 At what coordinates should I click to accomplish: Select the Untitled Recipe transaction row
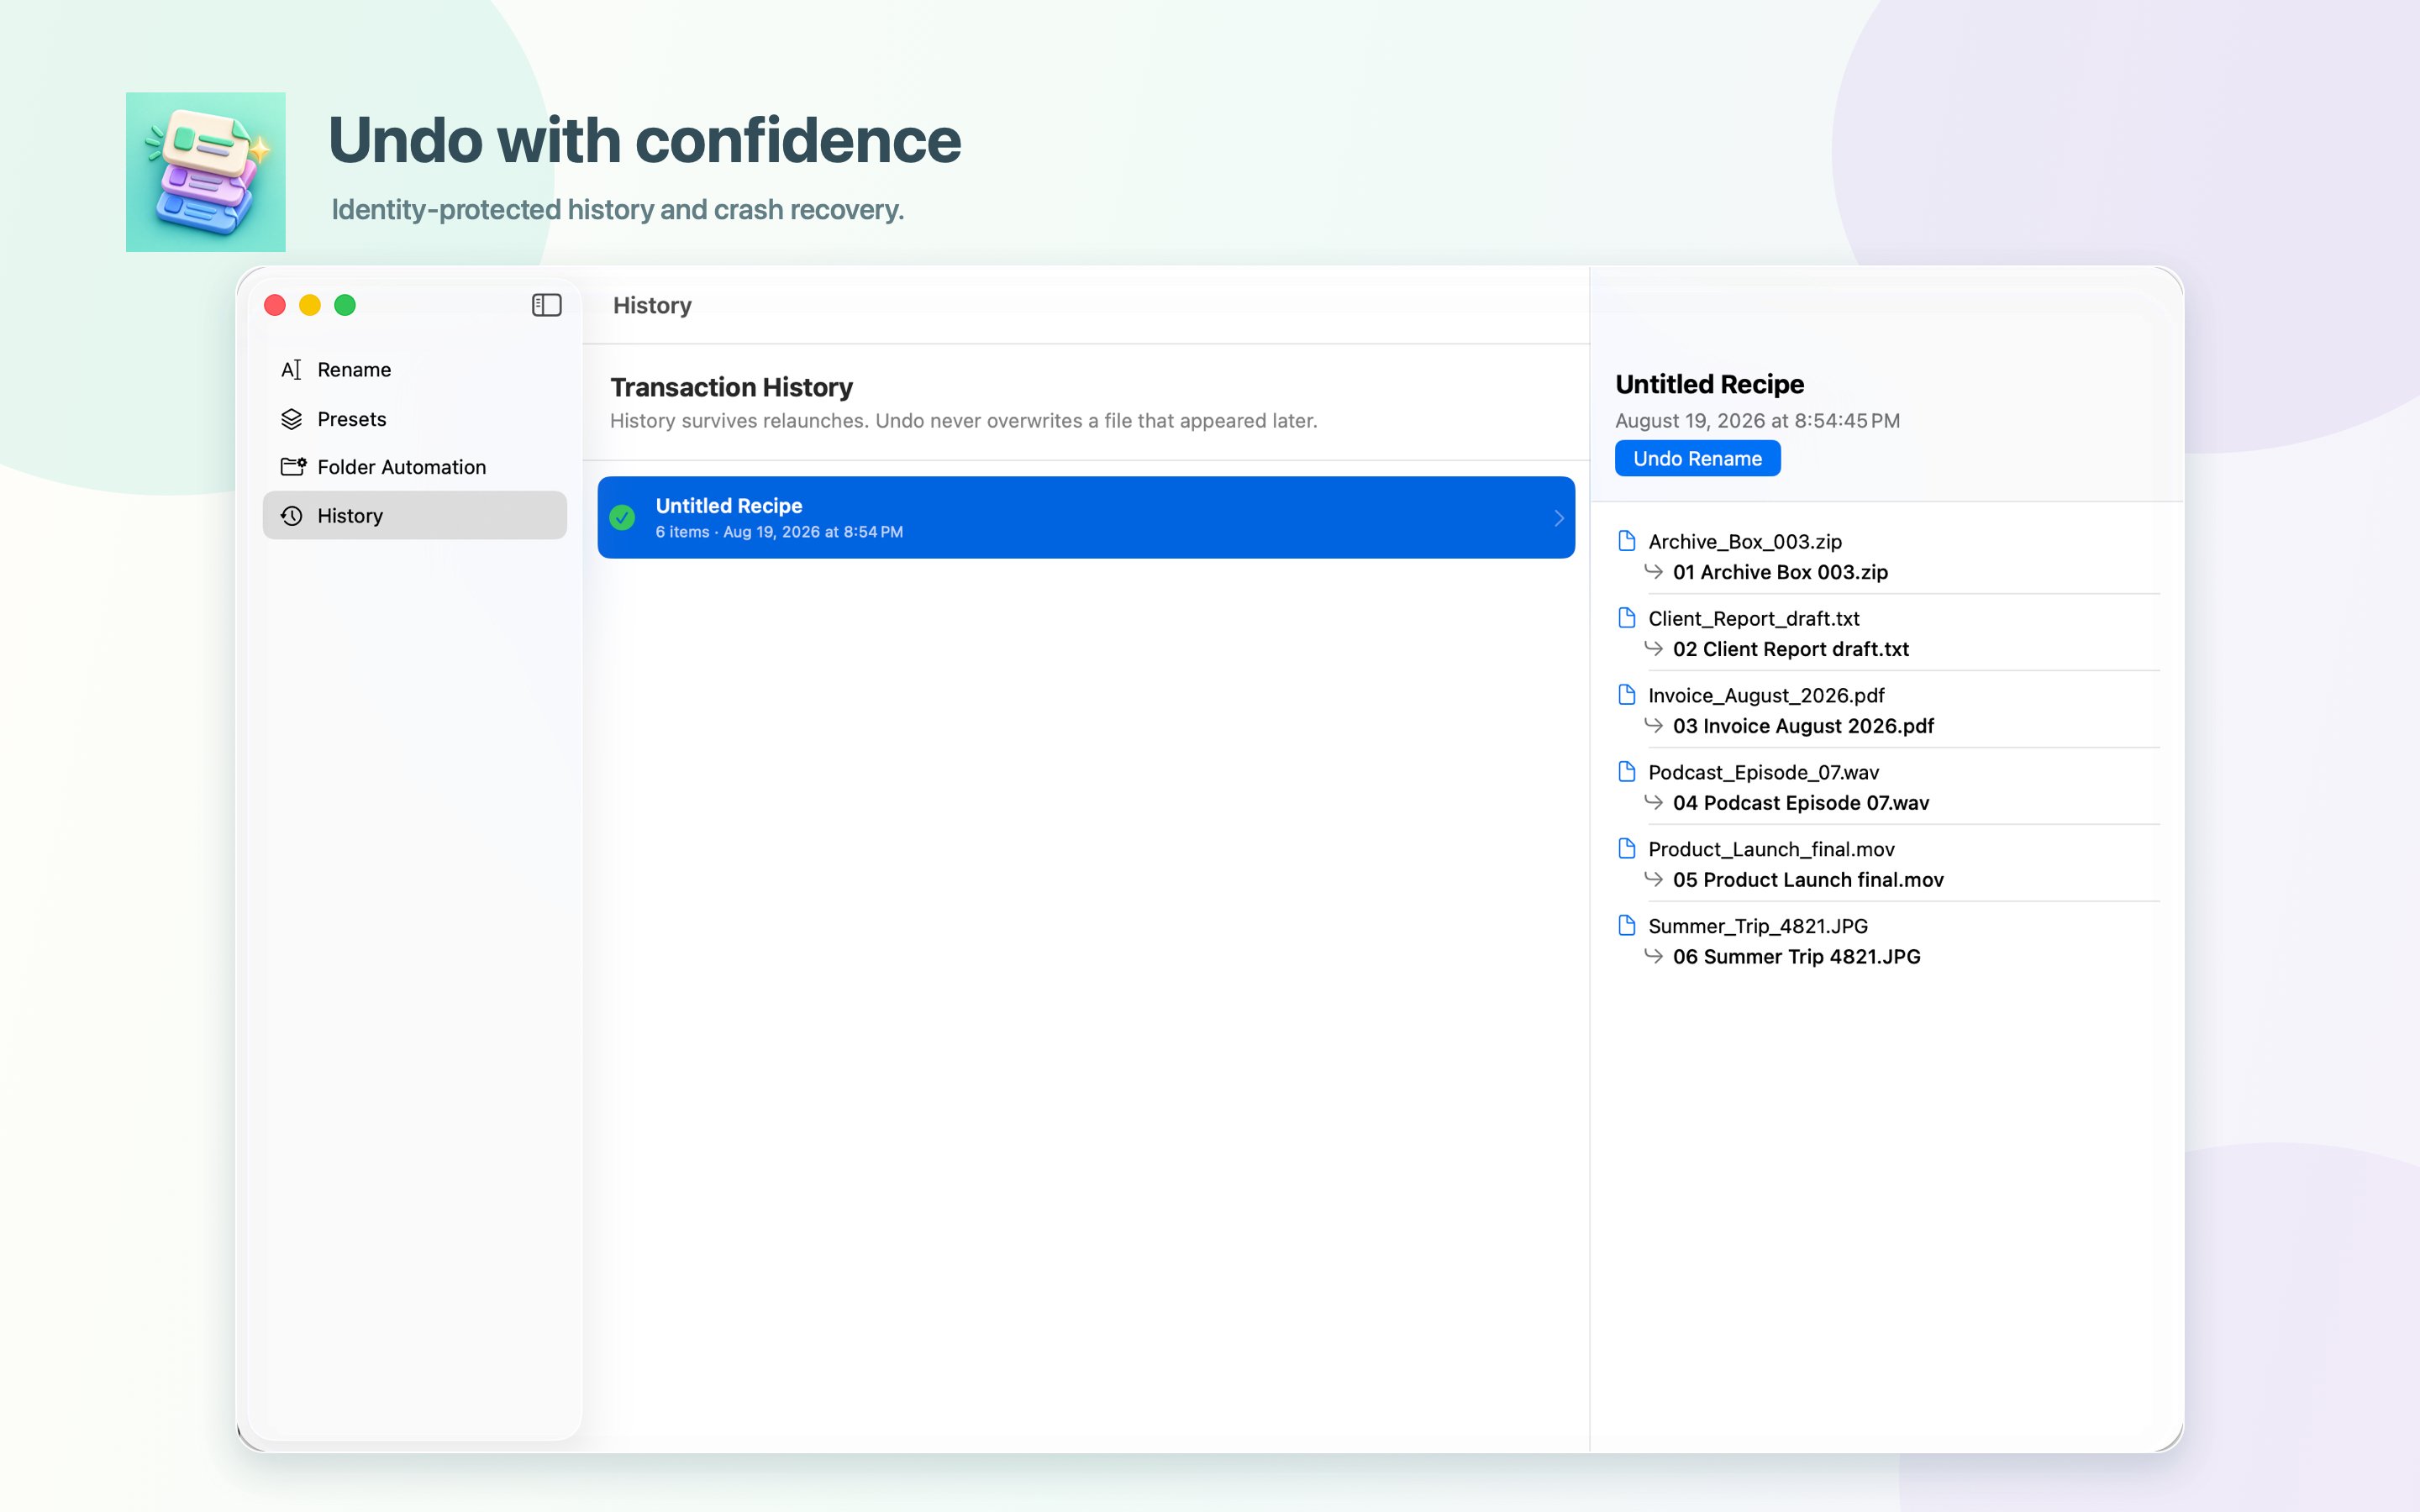pos(1086,518)
